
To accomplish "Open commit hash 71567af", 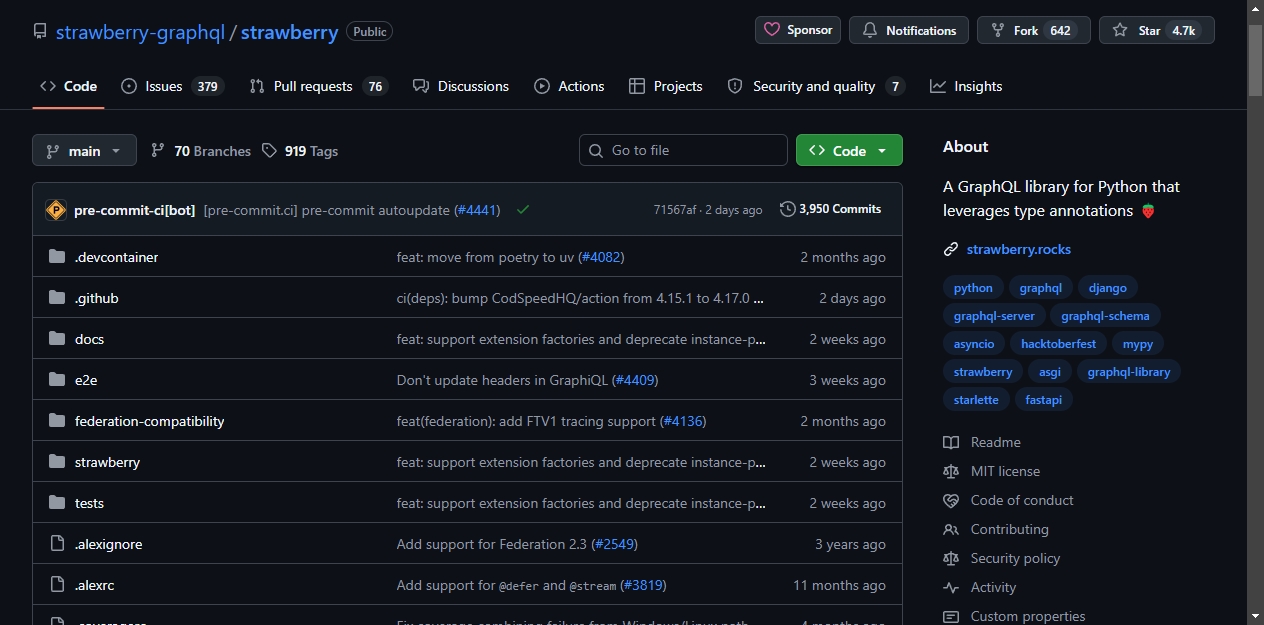I will pyautogui.click(x=675, y=210).
